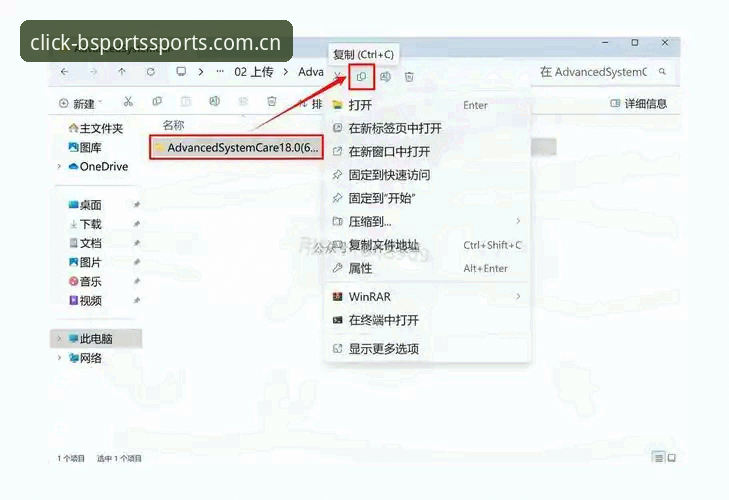
Task: Click the pin icon beside 文档
Action: tap(137, 243)
